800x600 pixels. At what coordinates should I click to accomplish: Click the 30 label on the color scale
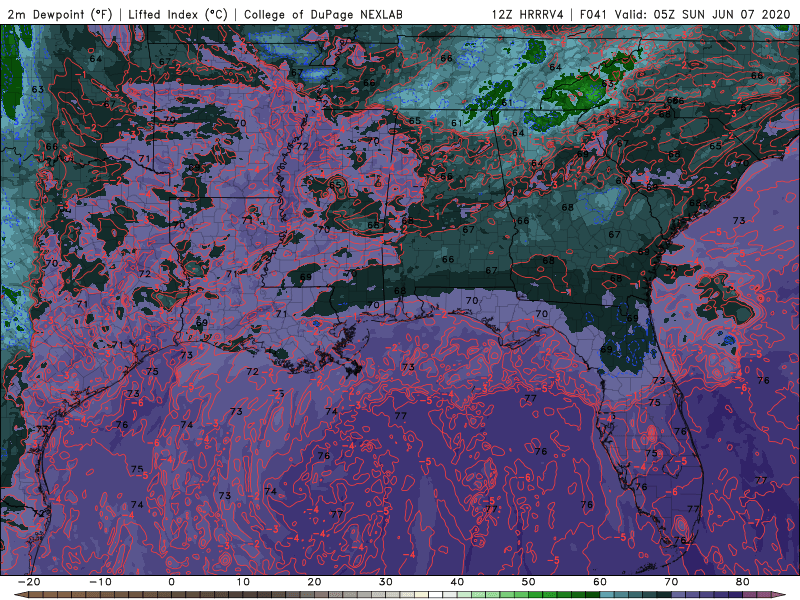pyautogui.click(x=386, y=582)
